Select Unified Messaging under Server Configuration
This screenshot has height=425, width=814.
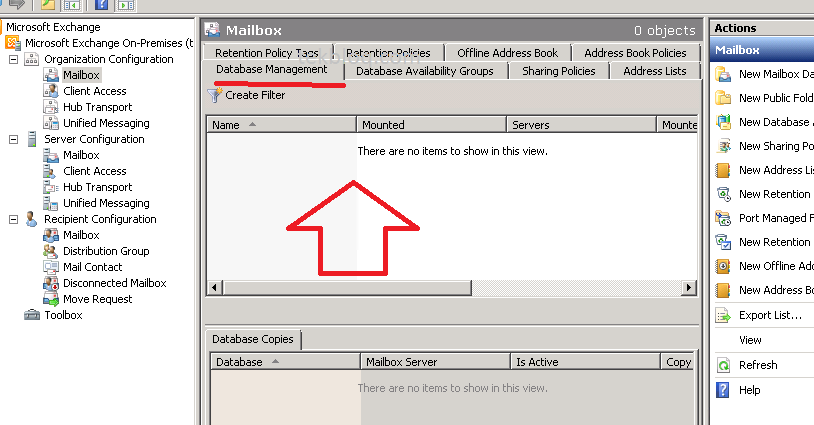[106, 203]
